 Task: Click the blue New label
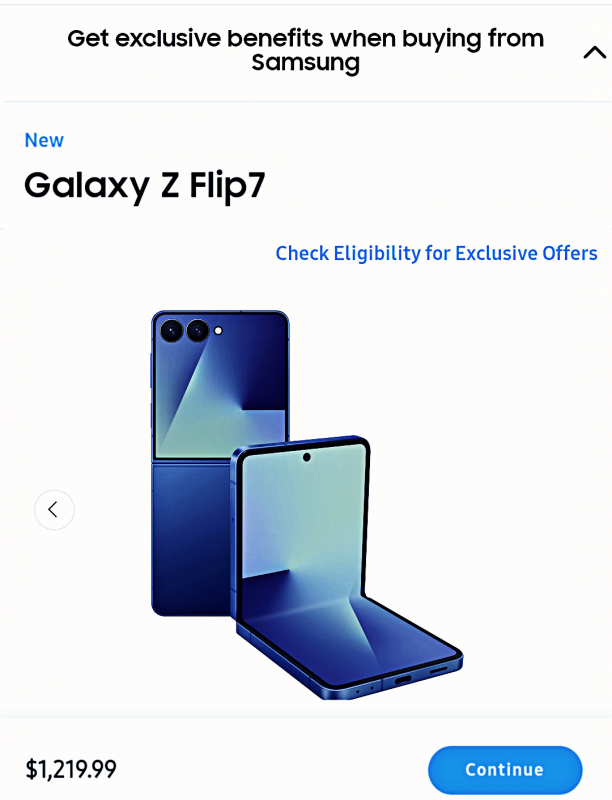(44, 140)
